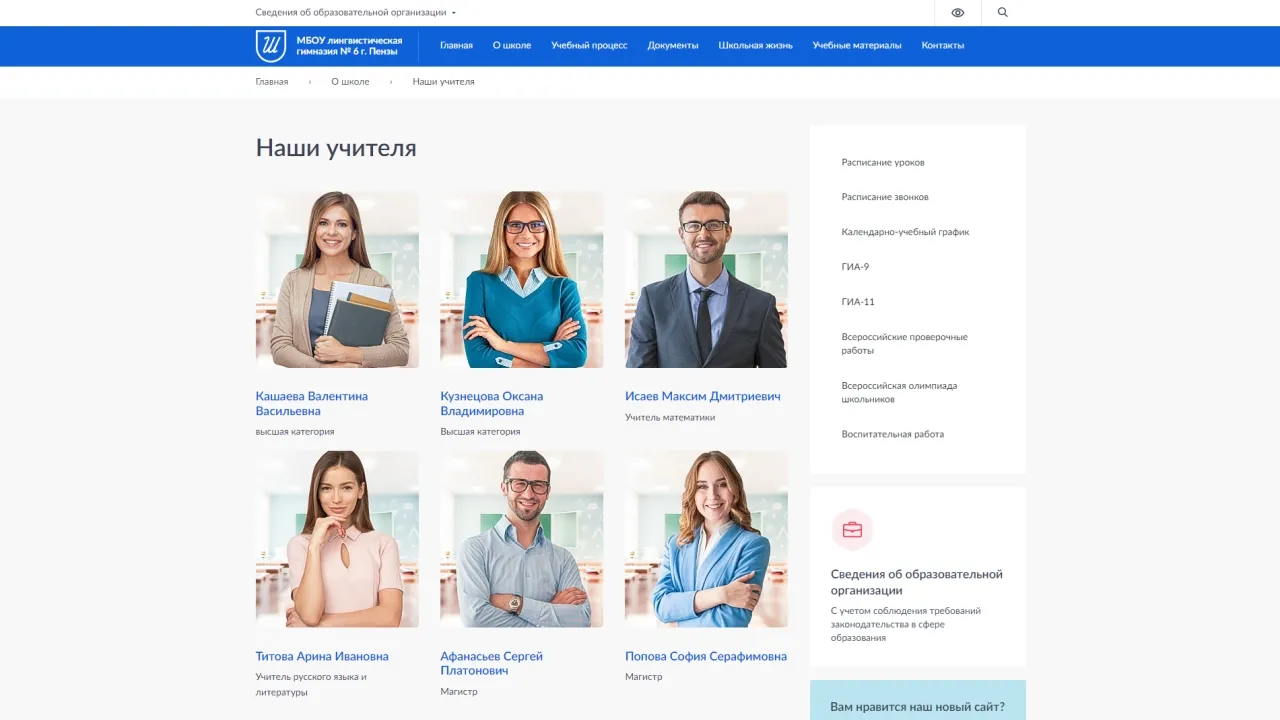Click the name 'Попова София Серафимовна'
1280x720 pixels.
[706, 657]
